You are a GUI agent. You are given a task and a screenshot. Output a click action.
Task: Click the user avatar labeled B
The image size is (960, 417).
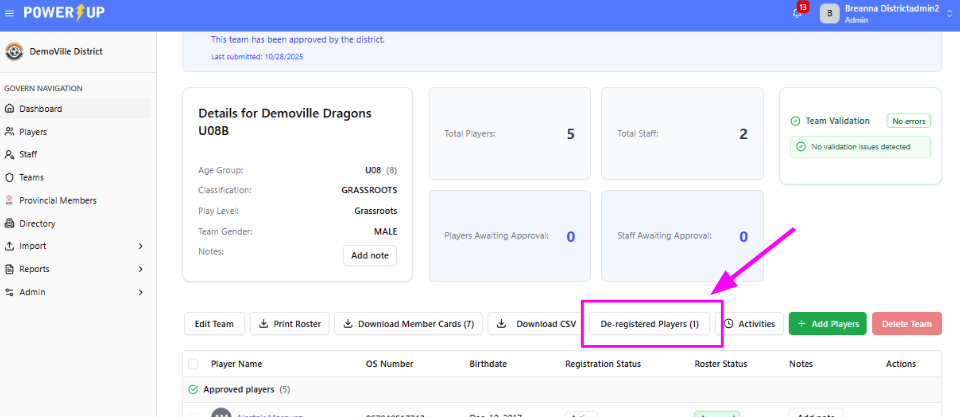pos(830,13)
